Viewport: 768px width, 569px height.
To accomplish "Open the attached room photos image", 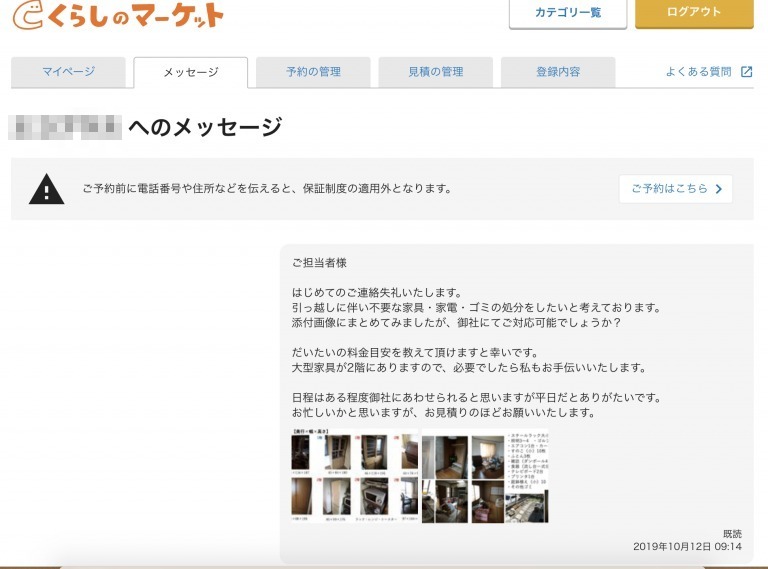I will point(485,475).
